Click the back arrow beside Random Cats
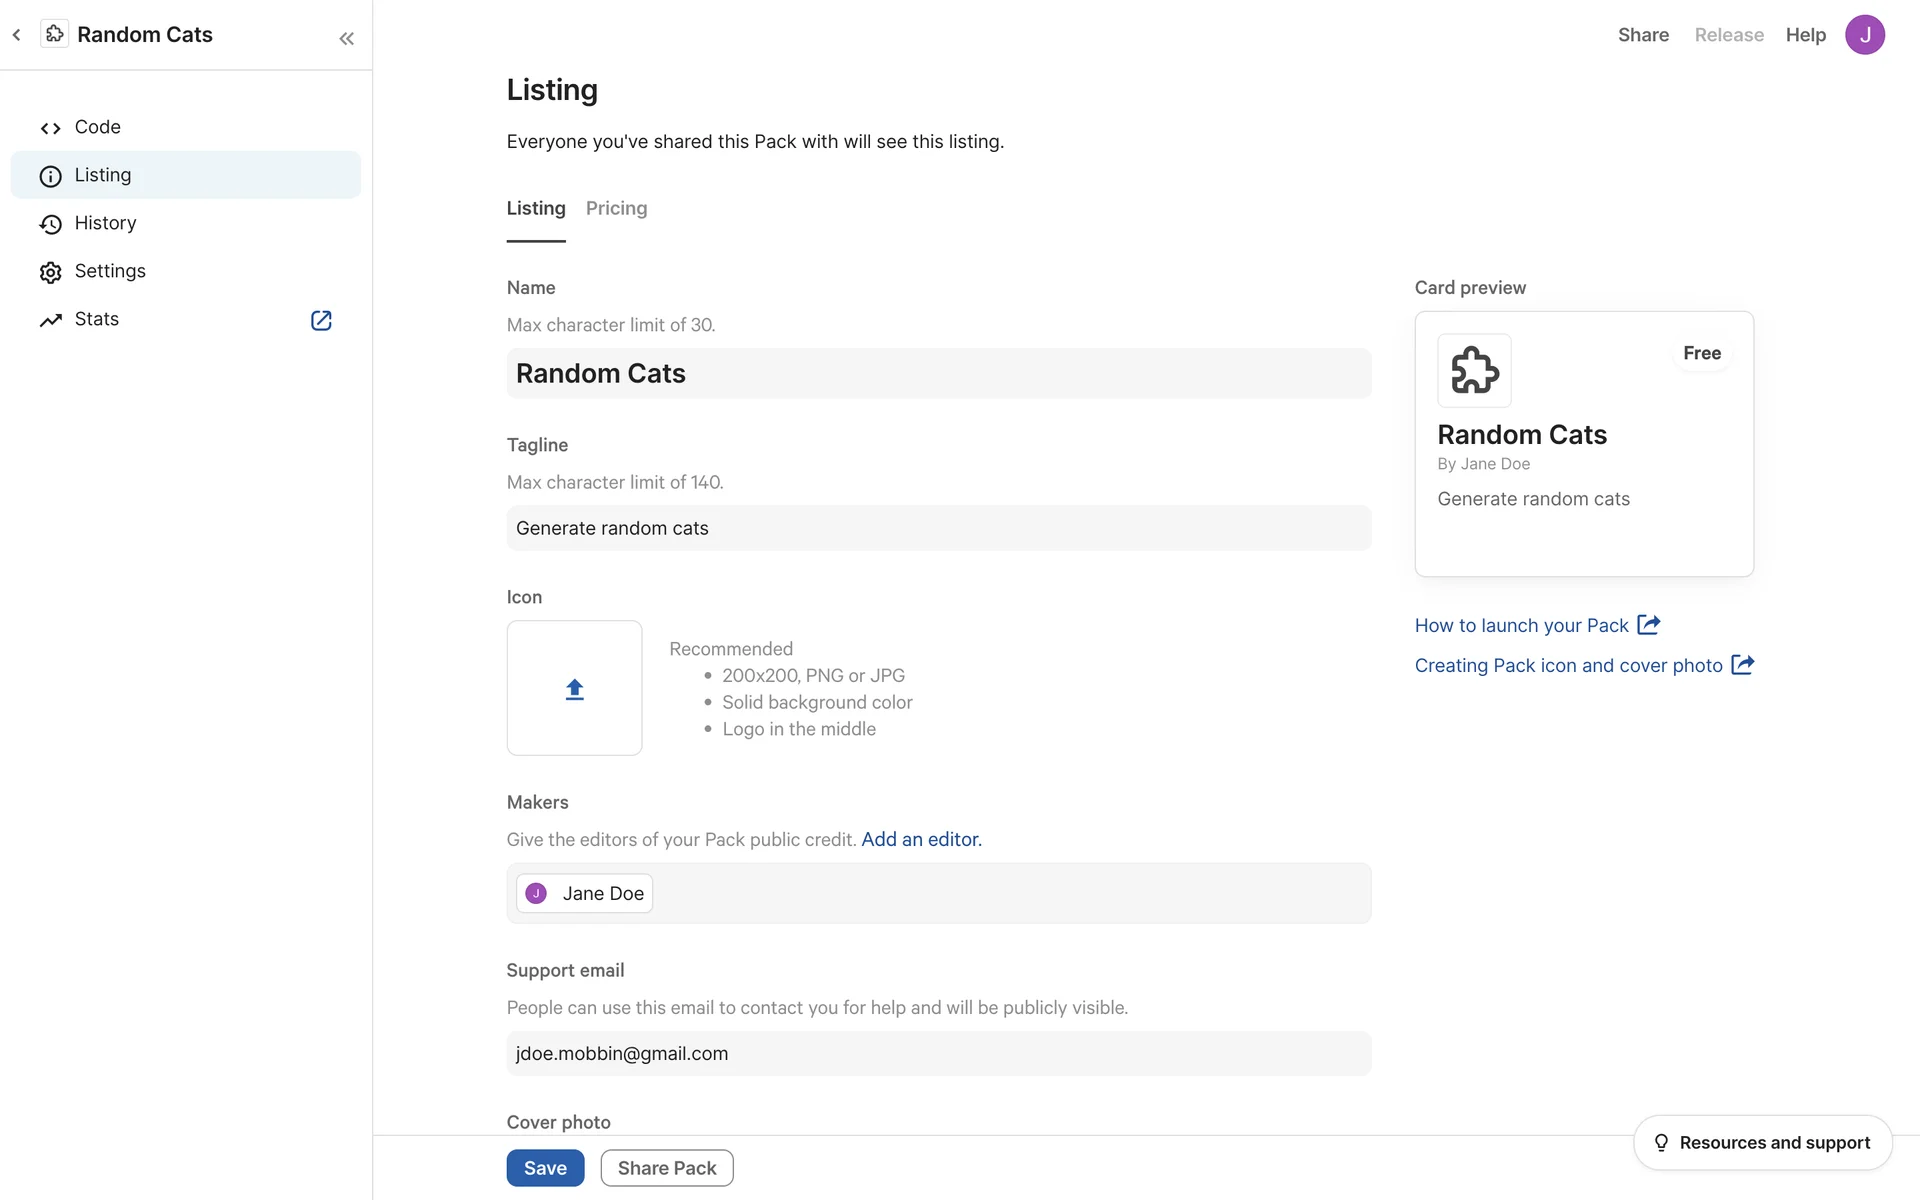 (16, 35)
